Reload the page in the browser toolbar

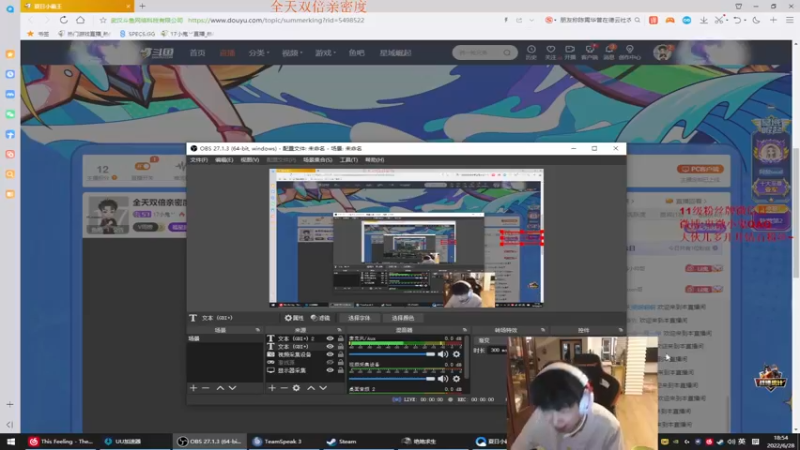63,20
